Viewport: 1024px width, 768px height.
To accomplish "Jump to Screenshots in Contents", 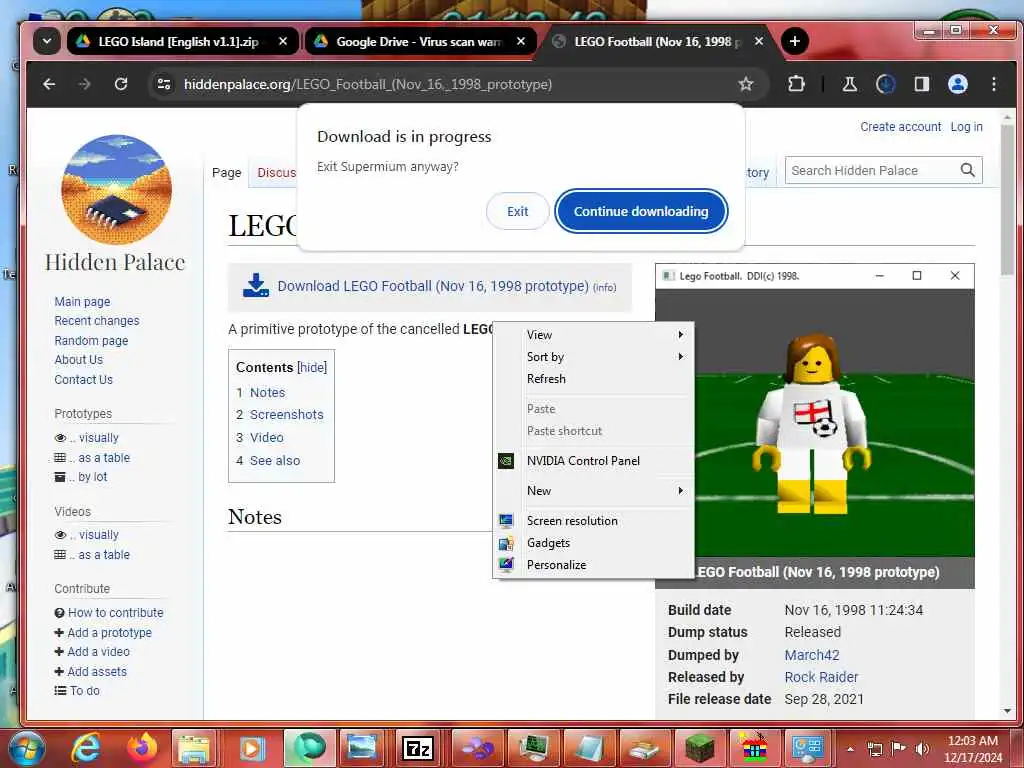I will click(287, 415).
